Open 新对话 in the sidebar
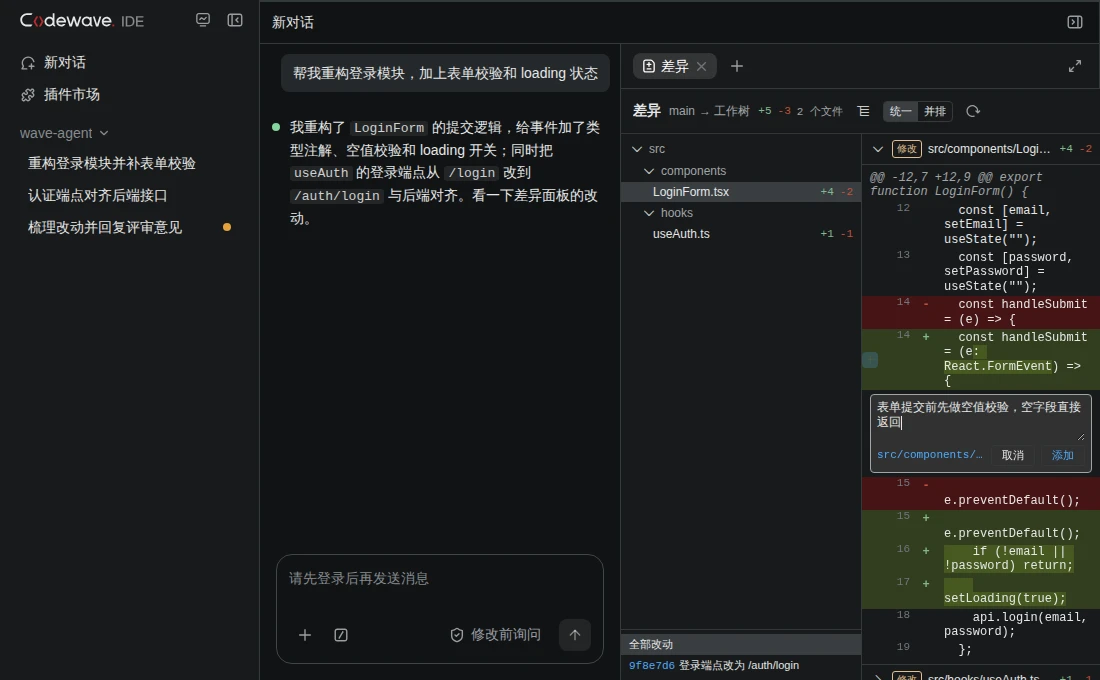The width and height of the screenshot is (1100, 680). [65, 62]
